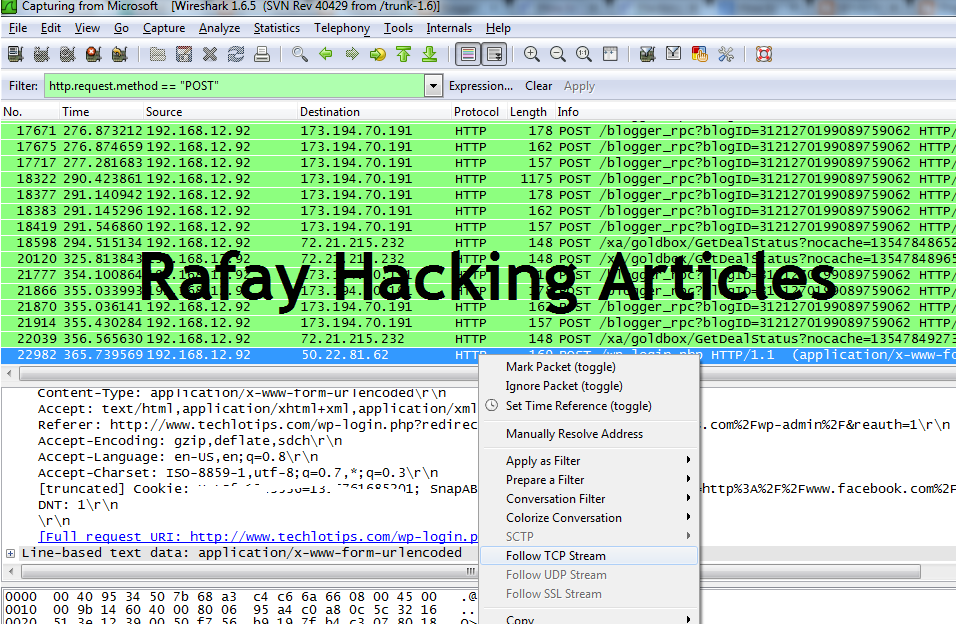Viewport: 956px width, 624px height.
Task: Clear the display filter
Action: [539, 86]
